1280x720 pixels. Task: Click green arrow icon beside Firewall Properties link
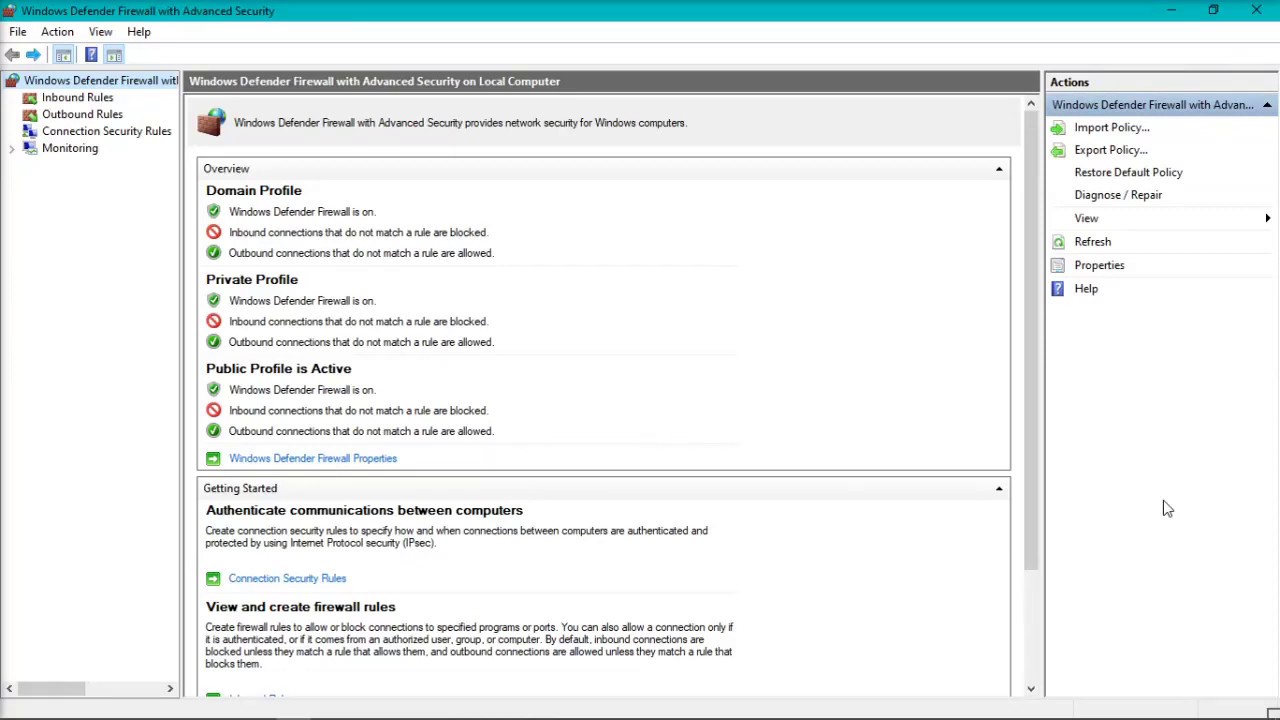(213, 458)
